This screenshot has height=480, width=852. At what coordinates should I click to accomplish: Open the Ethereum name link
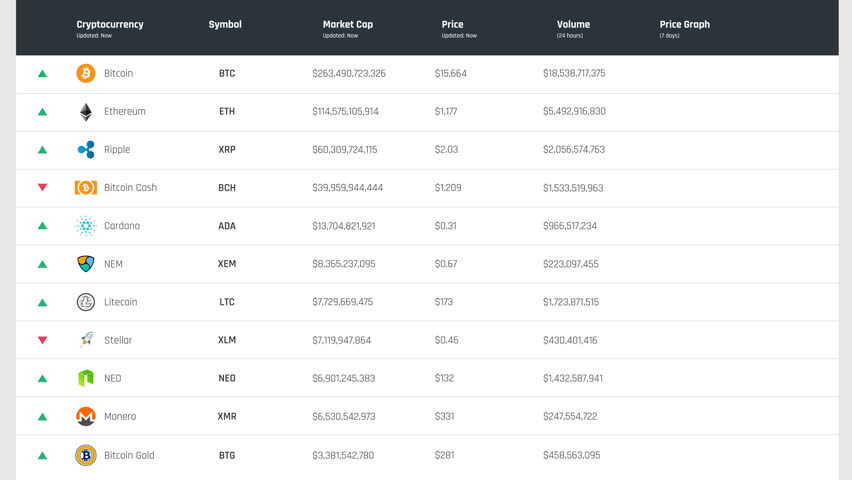coord(125,111)
